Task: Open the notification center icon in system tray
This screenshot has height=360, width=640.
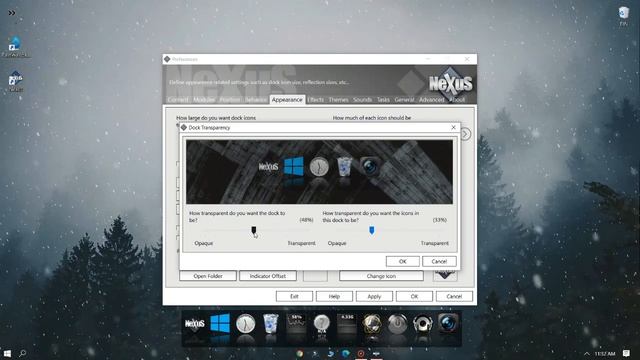Action: 626,353
